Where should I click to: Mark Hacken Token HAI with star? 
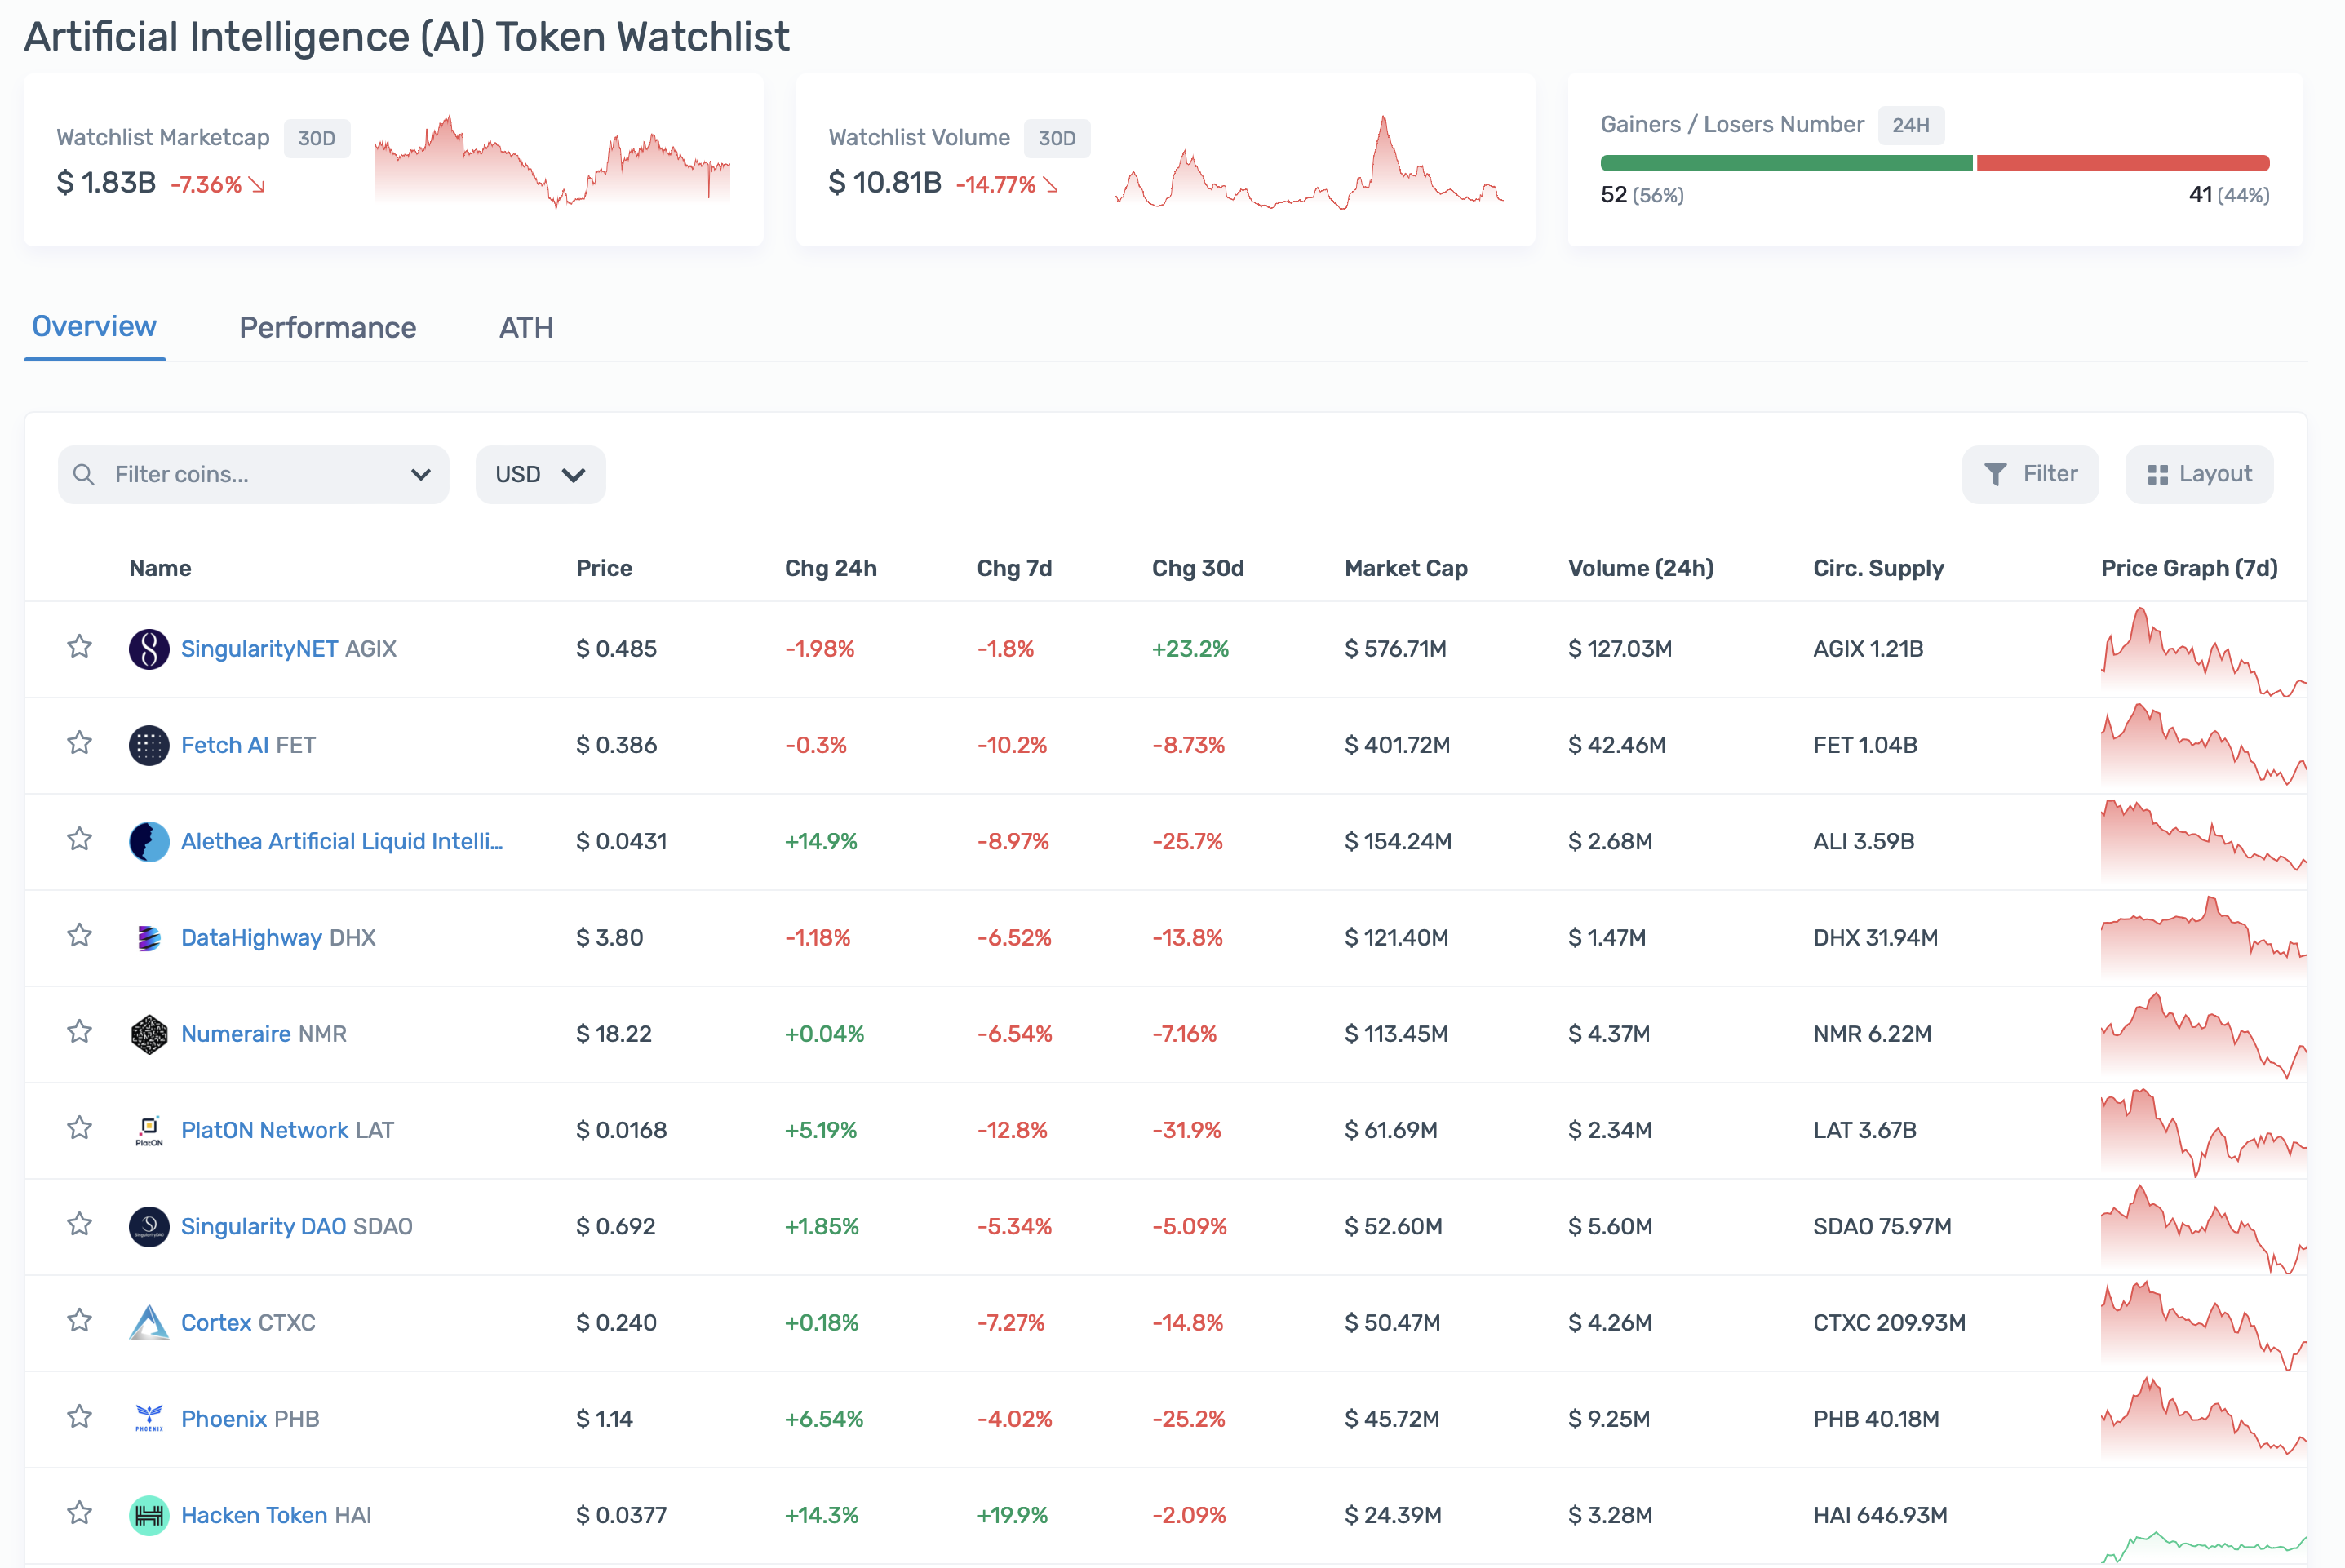point(80,1513)
